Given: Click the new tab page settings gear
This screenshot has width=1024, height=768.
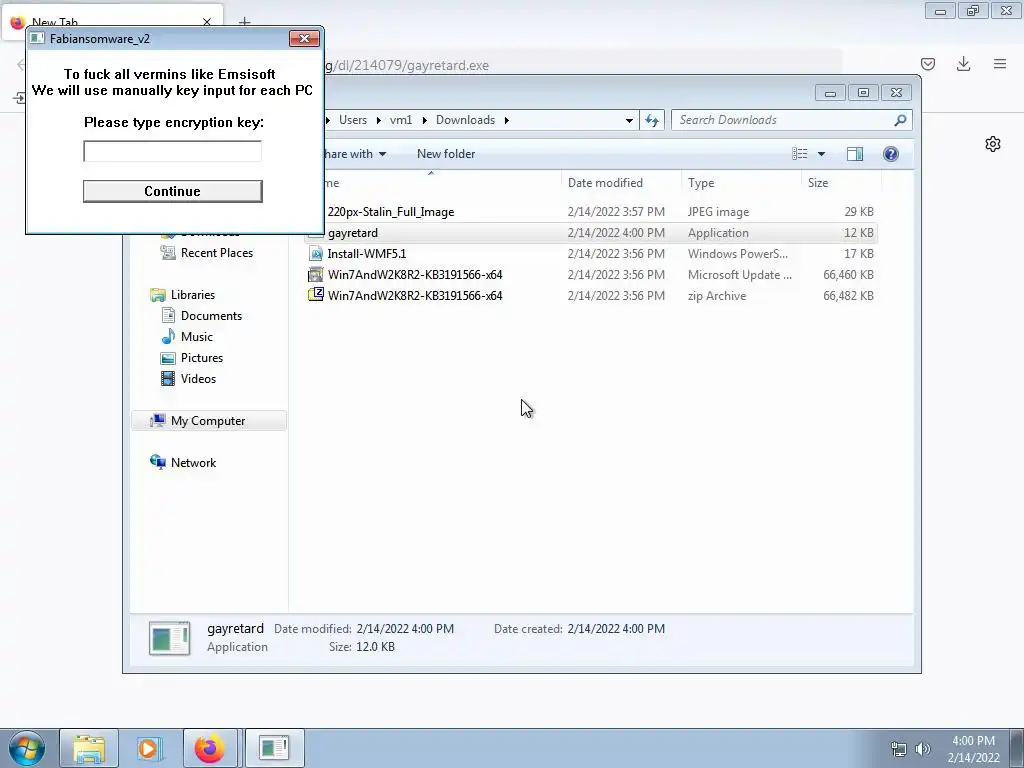Looking at the screenshot, I should point(993,144).
